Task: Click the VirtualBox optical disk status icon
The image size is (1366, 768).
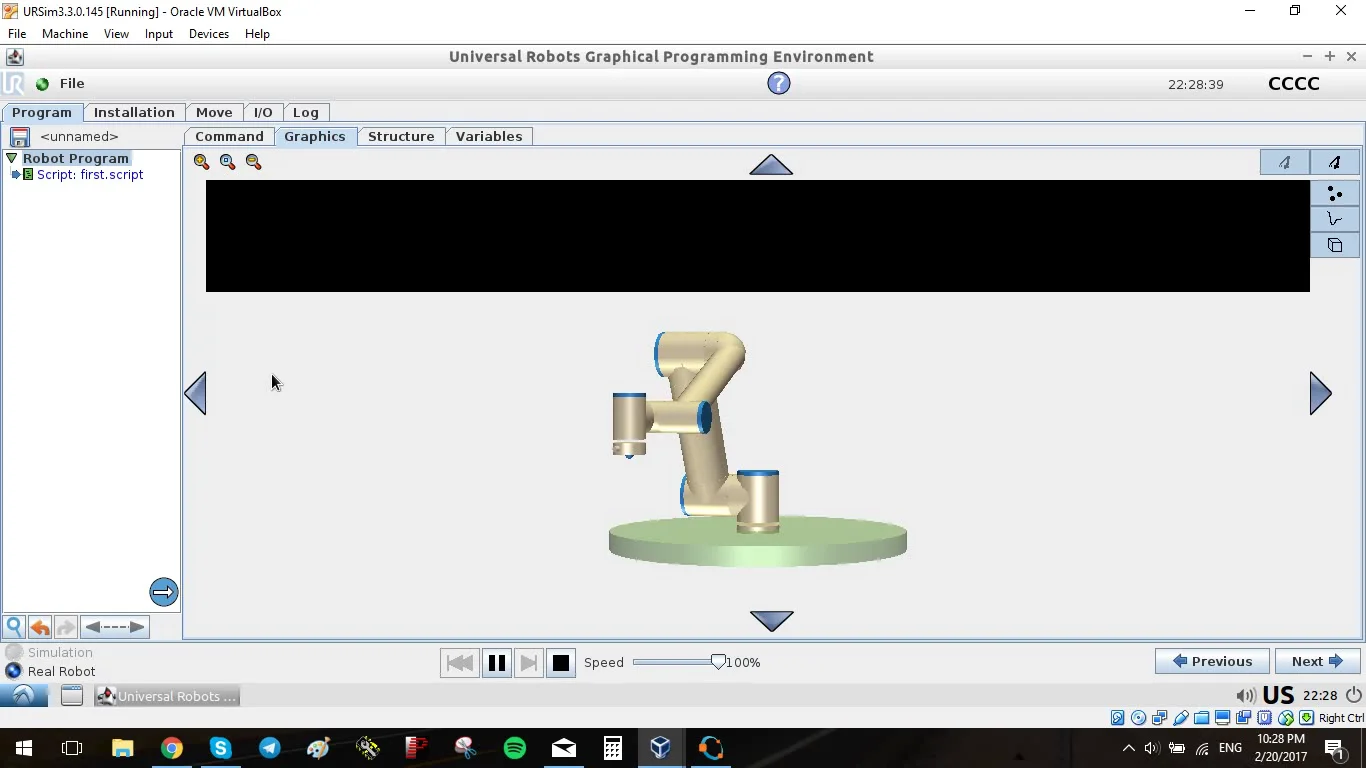Action: tap(1139, 718)
